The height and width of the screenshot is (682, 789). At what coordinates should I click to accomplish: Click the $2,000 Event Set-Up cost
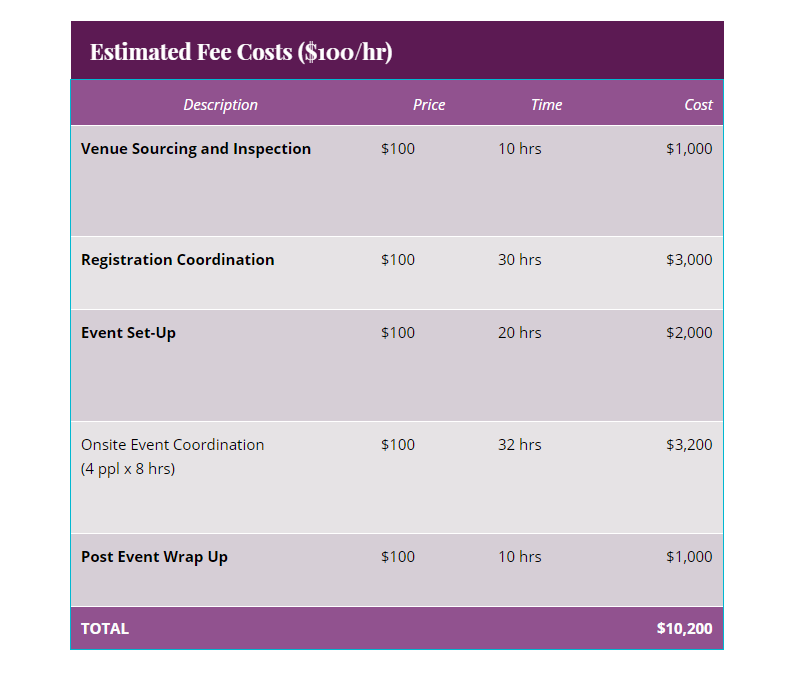pyautogui.click(x=689, y=333)
